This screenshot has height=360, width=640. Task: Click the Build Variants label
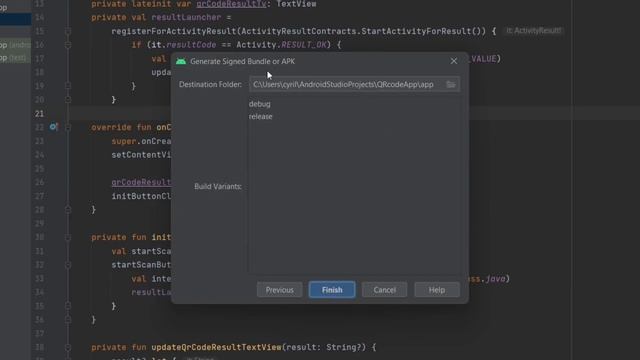point(218,187)
